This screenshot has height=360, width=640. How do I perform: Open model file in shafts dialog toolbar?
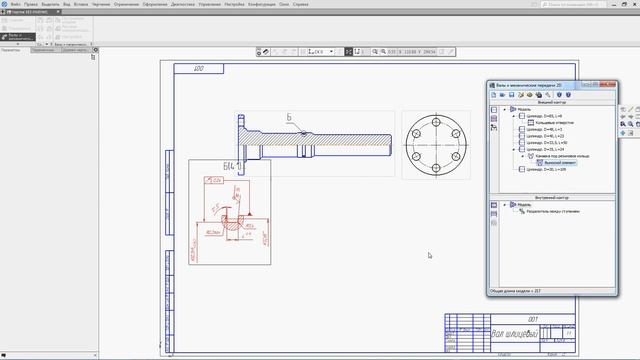(502, 95)
